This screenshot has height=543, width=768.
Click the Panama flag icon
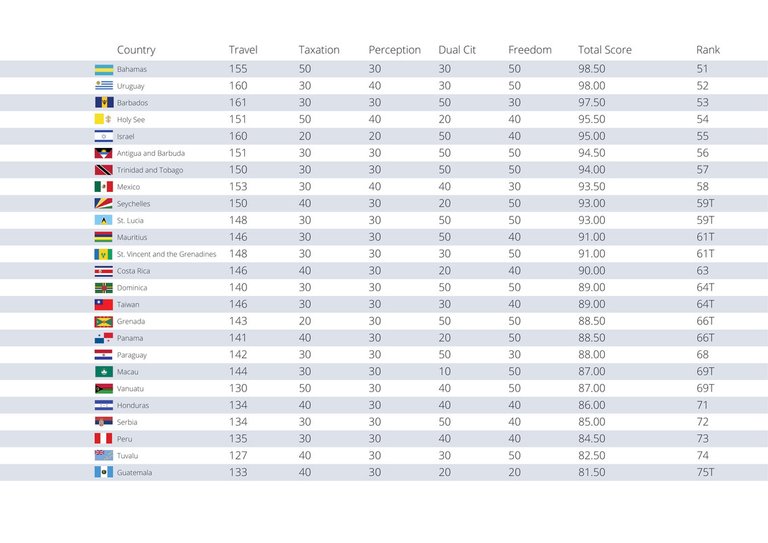[x=103, y=338]
